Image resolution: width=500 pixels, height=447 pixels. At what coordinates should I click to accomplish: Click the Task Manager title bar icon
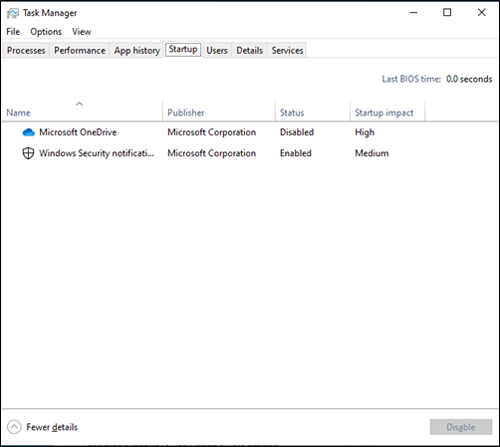coord(13,13)
